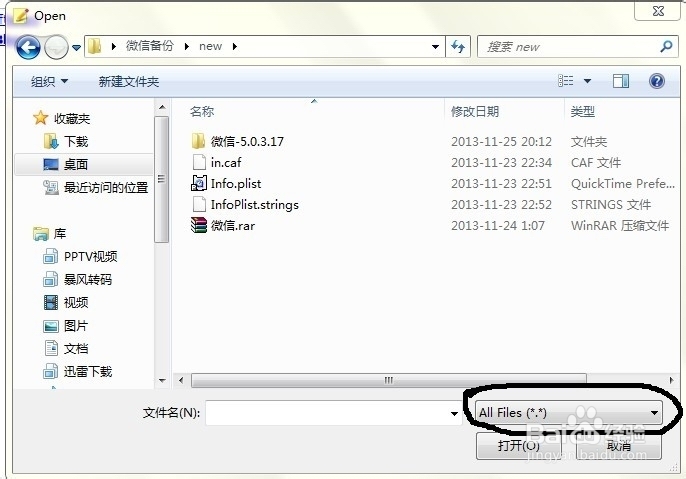Expand the arrow after 微信备份 breadcrumb
This screenshot has width=686, height=479.
coord(187,46)
